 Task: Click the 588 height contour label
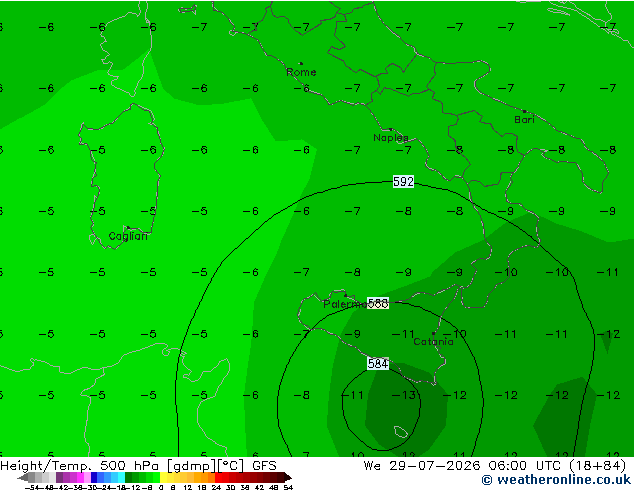[x=378, y=303]
